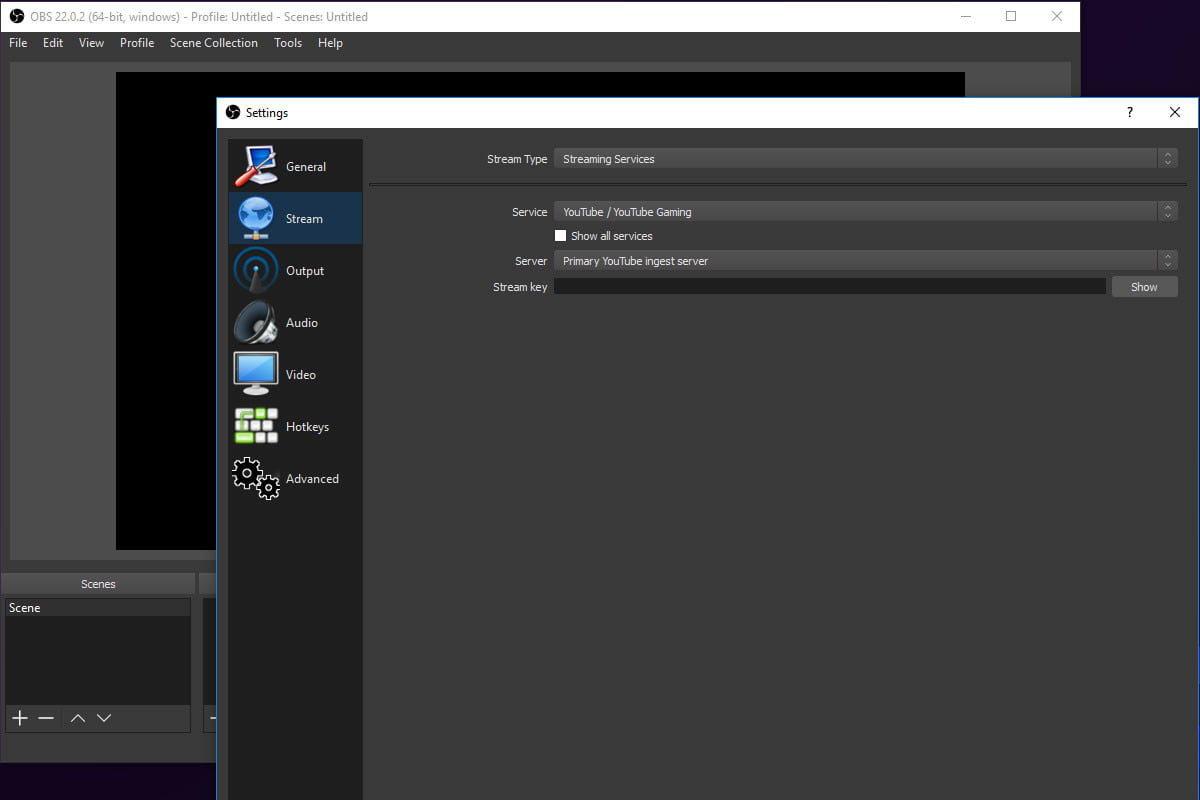Open the Audio settings section
The image size is (1200, 800).
295,322
